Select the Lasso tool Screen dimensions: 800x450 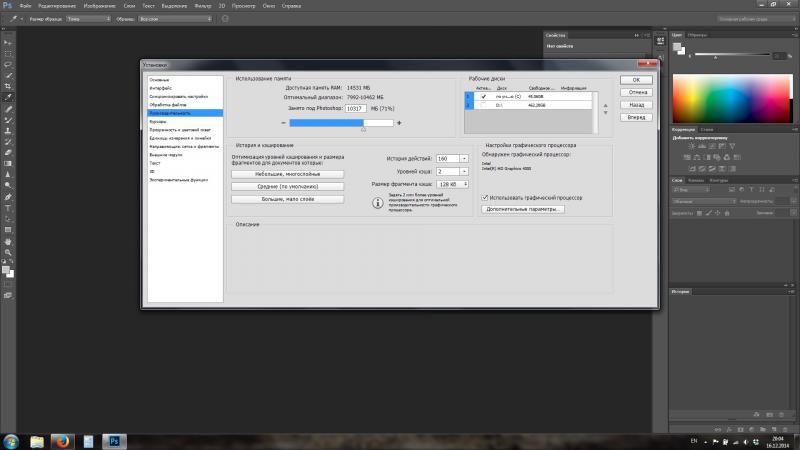click(8, 65)
